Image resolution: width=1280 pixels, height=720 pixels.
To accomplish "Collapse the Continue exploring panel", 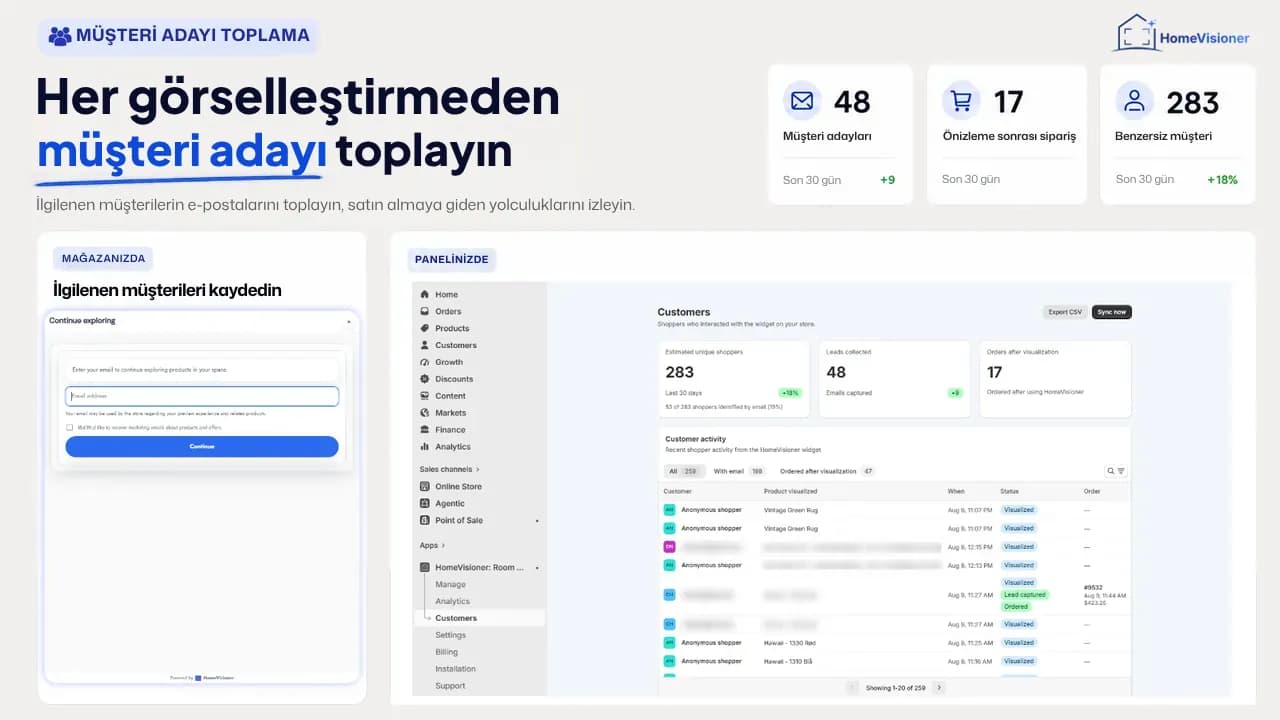I will click(x=349, y=321).
